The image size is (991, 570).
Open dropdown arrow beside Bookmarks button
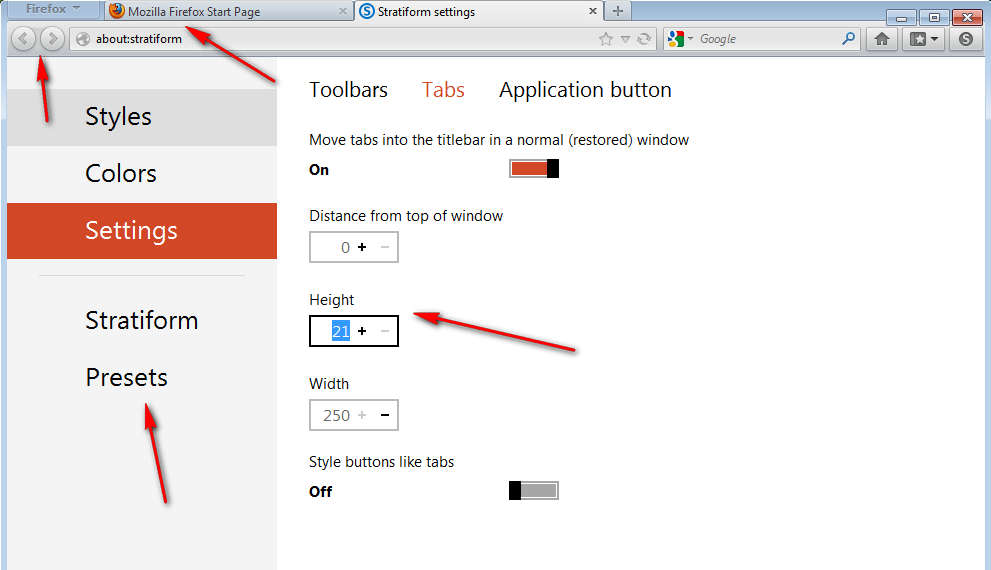(934, 39)
